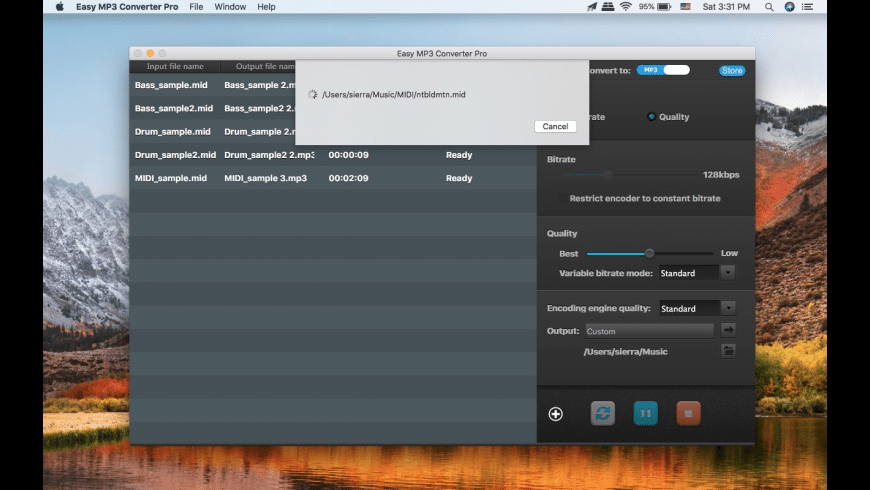870x490 pixels.
Task: Click the 00:00:09 duration cell
Action: (348, 155)
